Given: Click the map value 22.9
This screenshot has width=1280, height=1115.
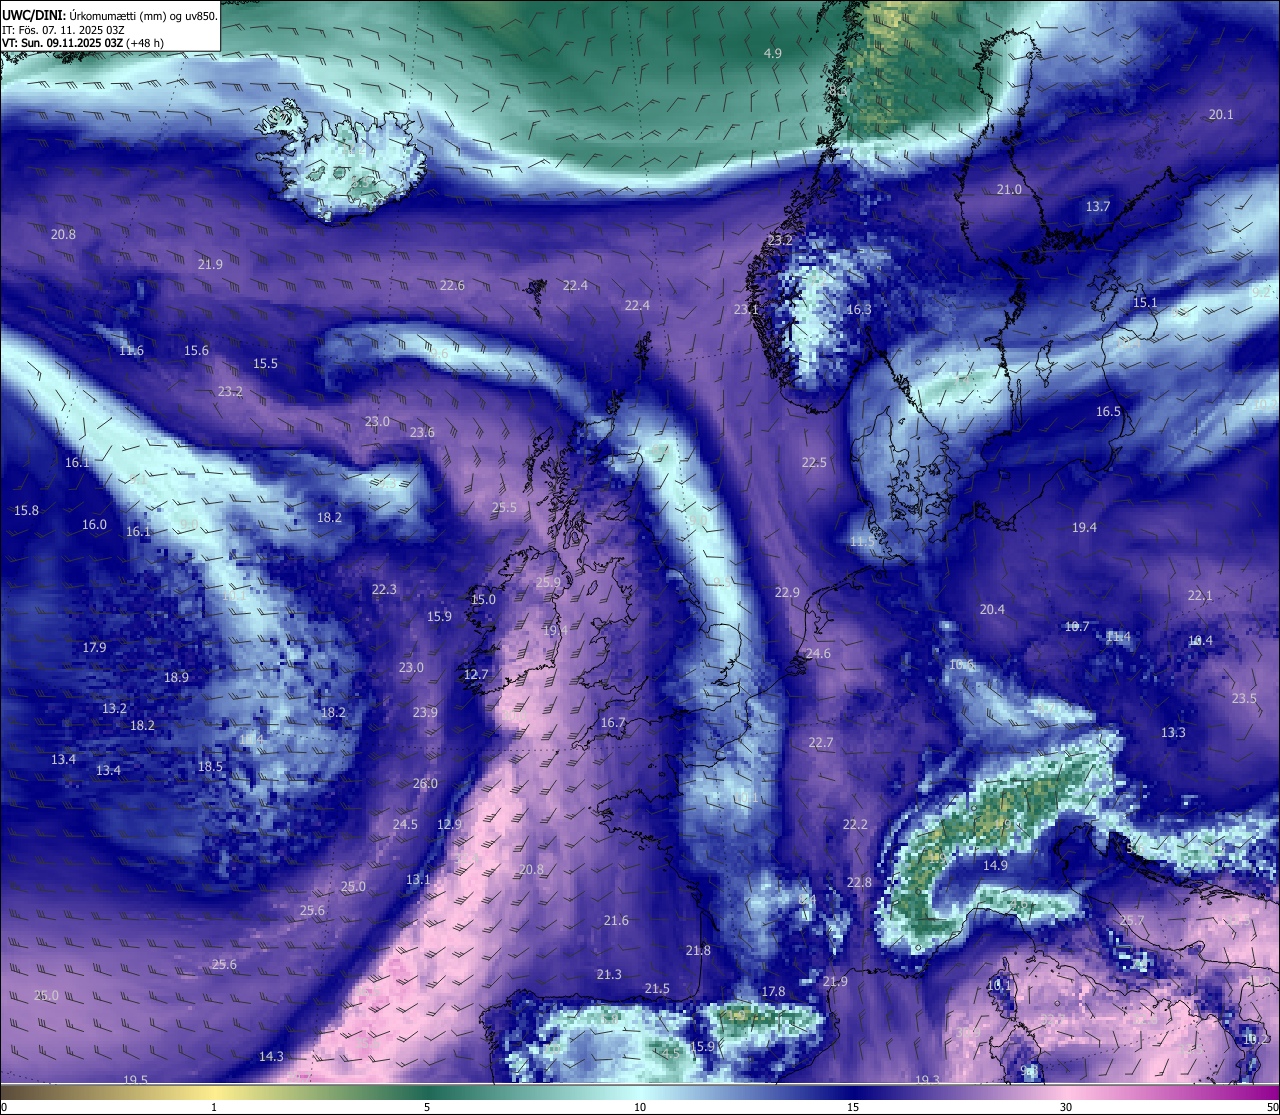Looking at the screenshot, I should pos(787,593).
